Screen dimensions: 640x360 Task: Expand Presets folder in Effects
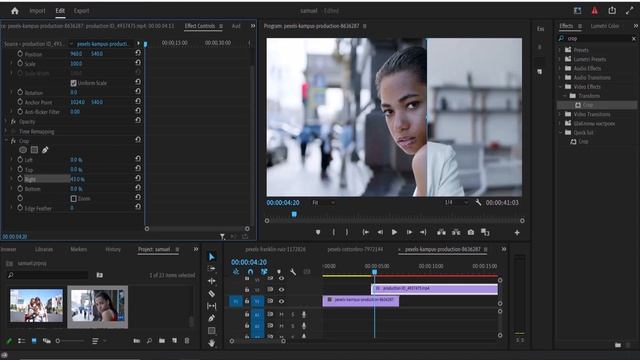pyautogui.click(x=560, y=50)
